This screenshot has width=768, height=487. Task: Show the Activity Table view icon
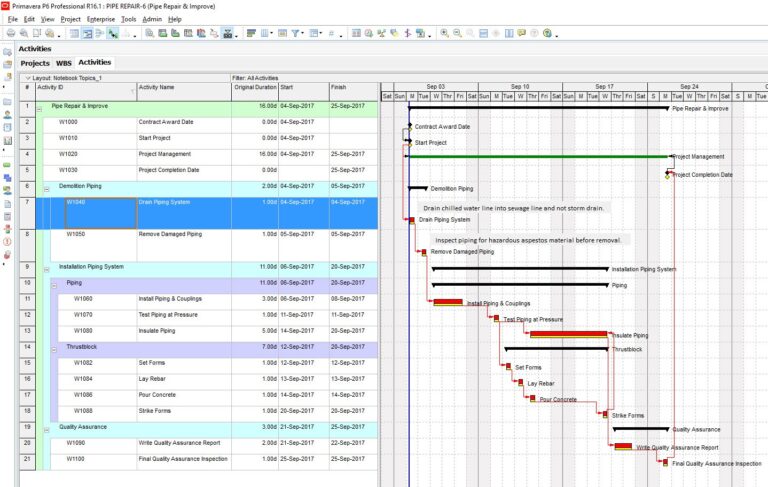[x=74, y=33]
